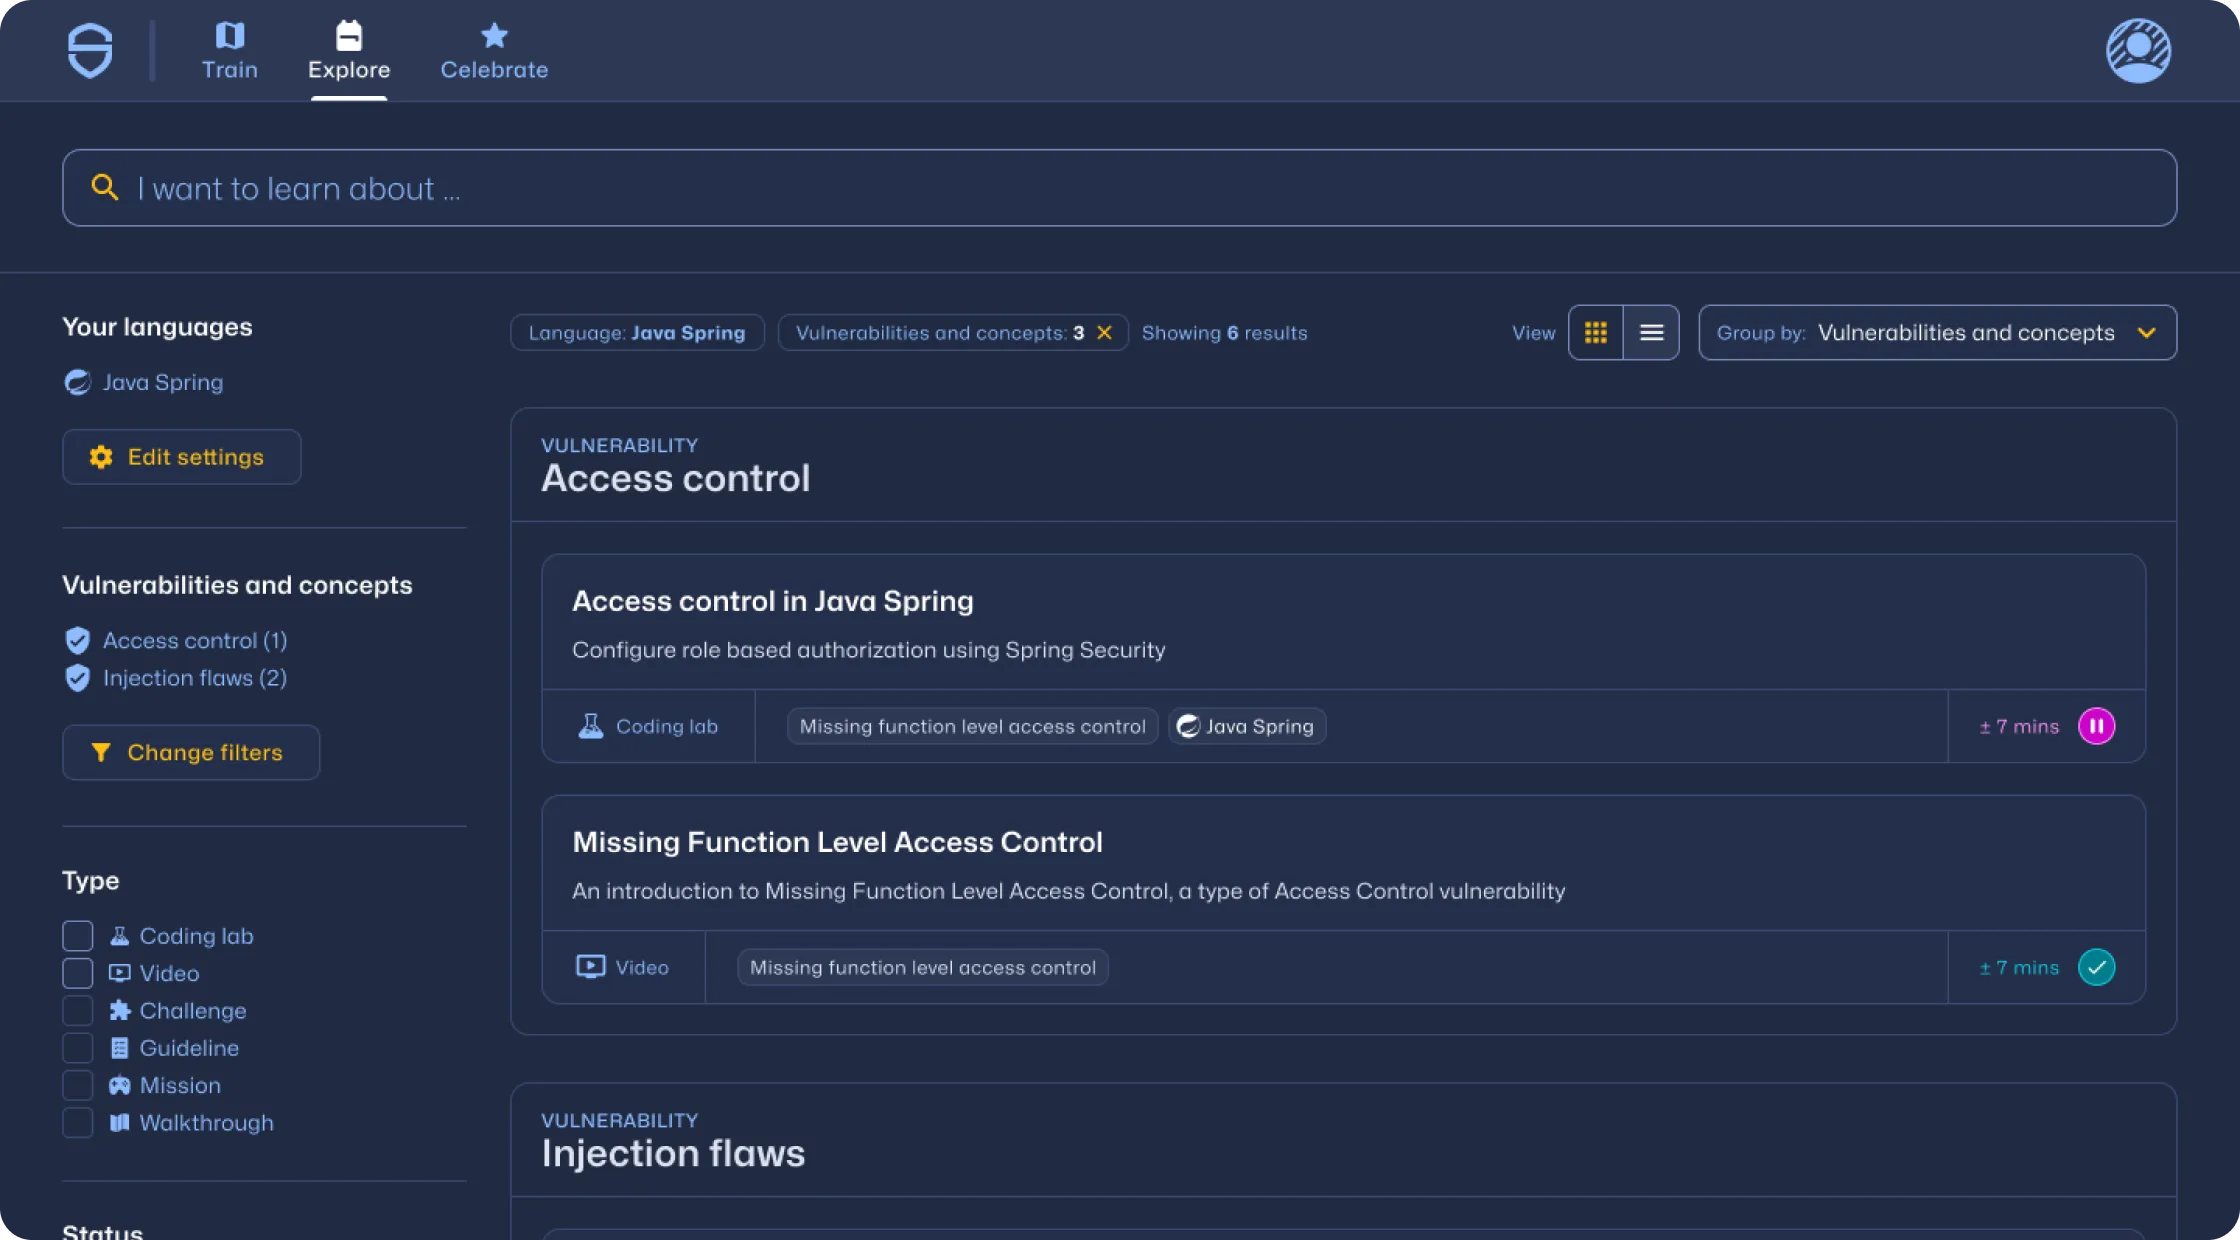Click the shield logo in the top bar
Image resolution: width=2240 pixels, height=1240 pixels.
pyautogui.click(x=88, y=50)
